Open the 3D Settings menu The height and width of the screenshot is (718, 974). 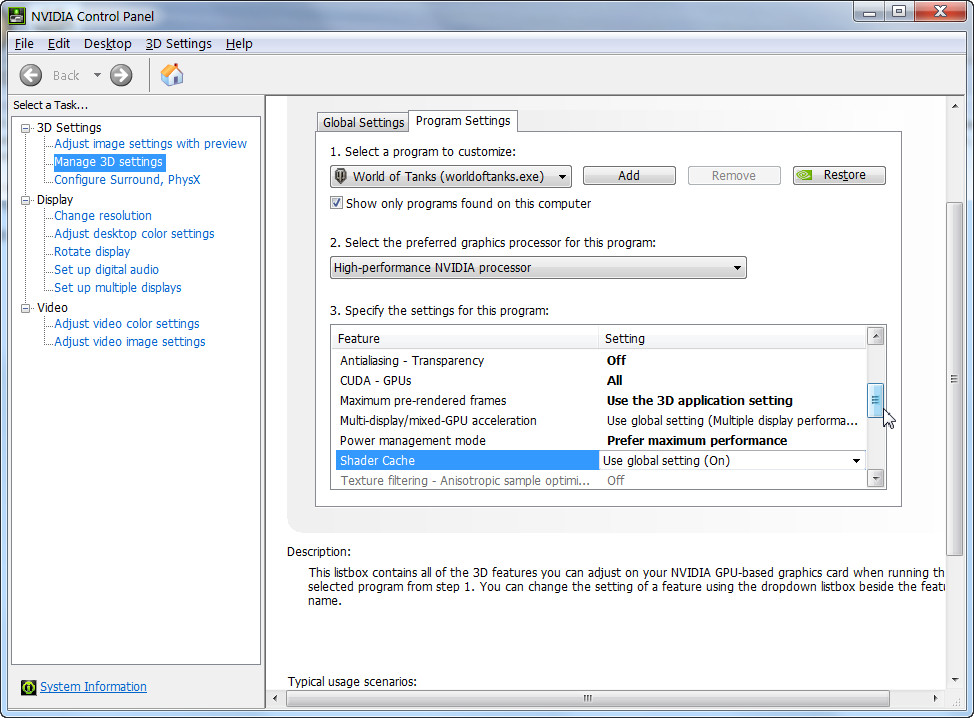click(x=178, y=44)
